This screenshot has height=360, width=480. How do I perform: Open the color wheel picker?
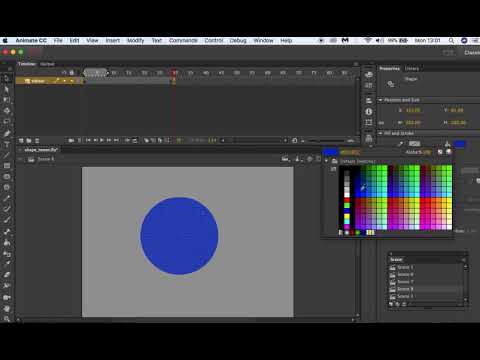coord(449,152)
